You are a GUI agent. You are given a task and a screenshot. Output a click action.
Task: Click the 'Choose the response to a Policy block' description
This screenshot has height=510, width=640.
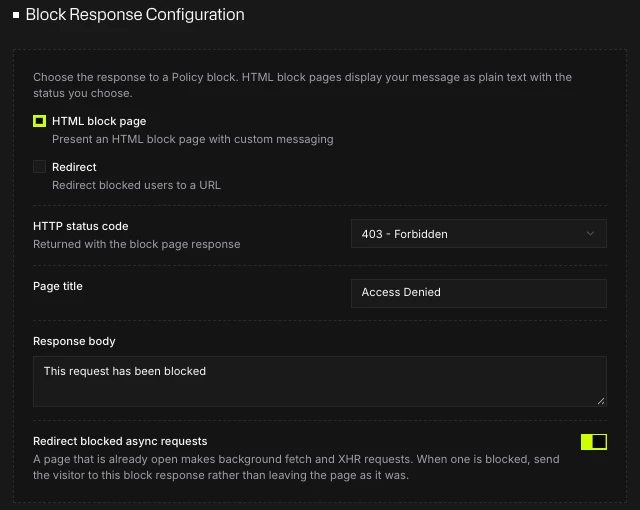[302, 85]
